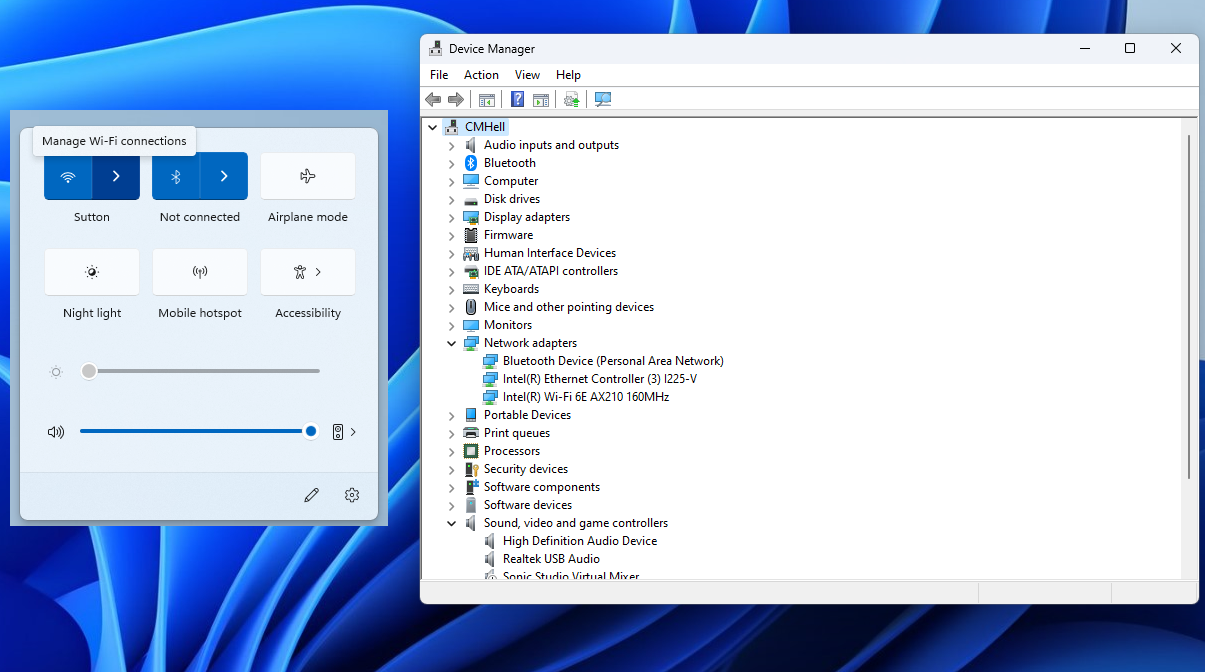This screenshot has height=672, width=1205.
Task: Click the volume slider handle
Action: [x=311, y=431]
